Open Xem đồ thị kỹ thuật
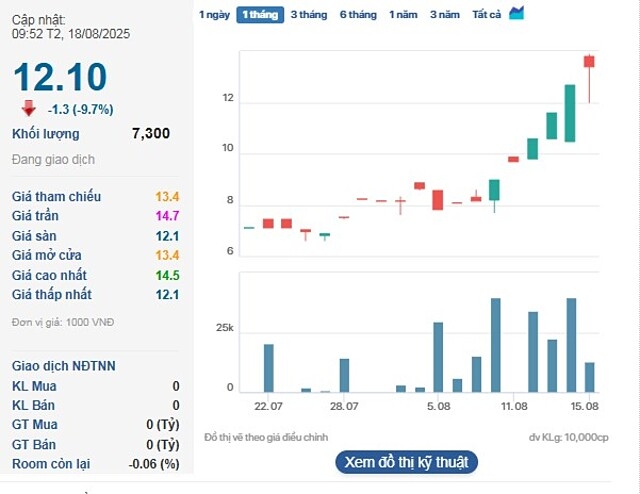Screen dimensions: 640x494 (406, 462)
